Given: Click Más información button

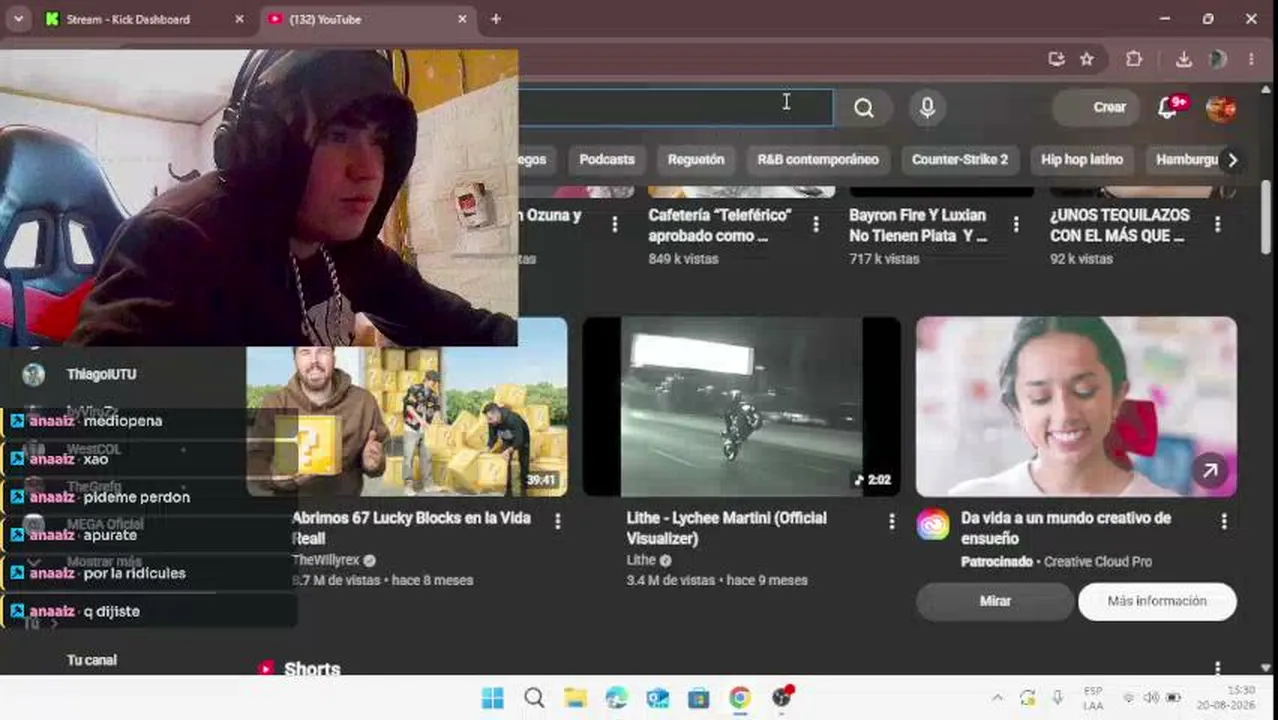Looking at the screenshot, I should (x=1157, y=601).
